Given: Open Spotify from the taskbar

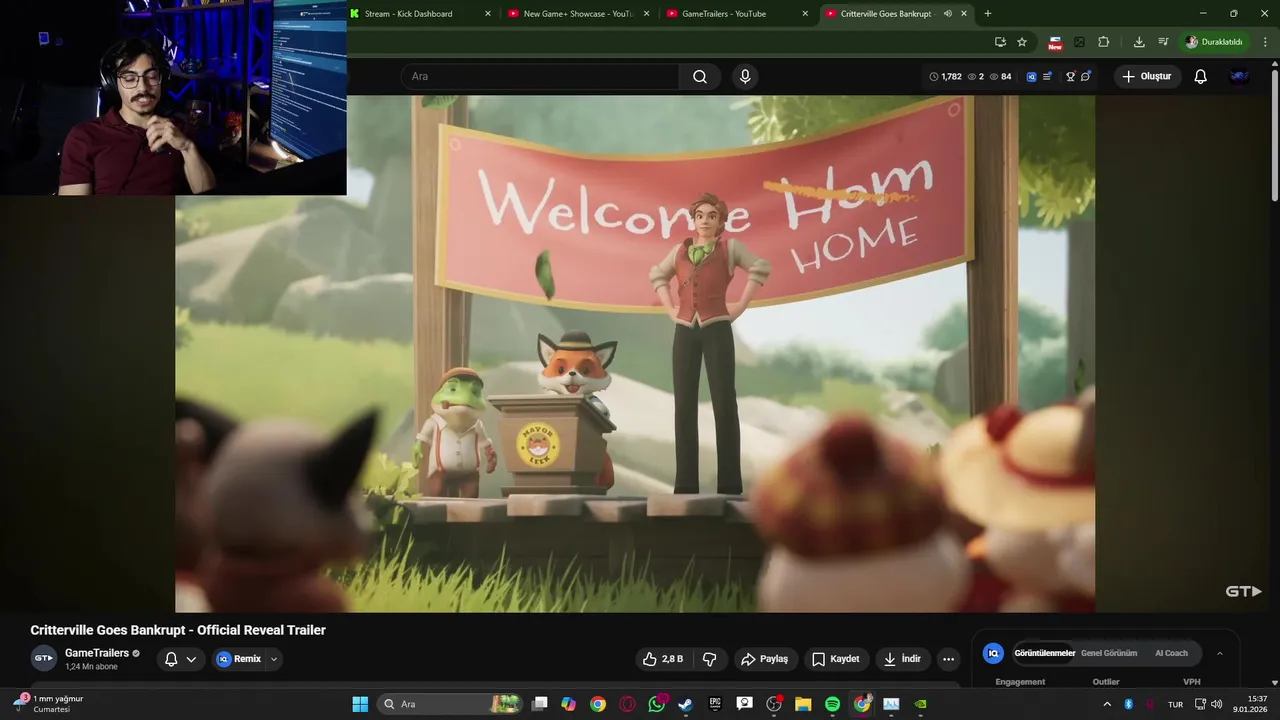Looking at the screenshot, I should [x=832, y=704].
